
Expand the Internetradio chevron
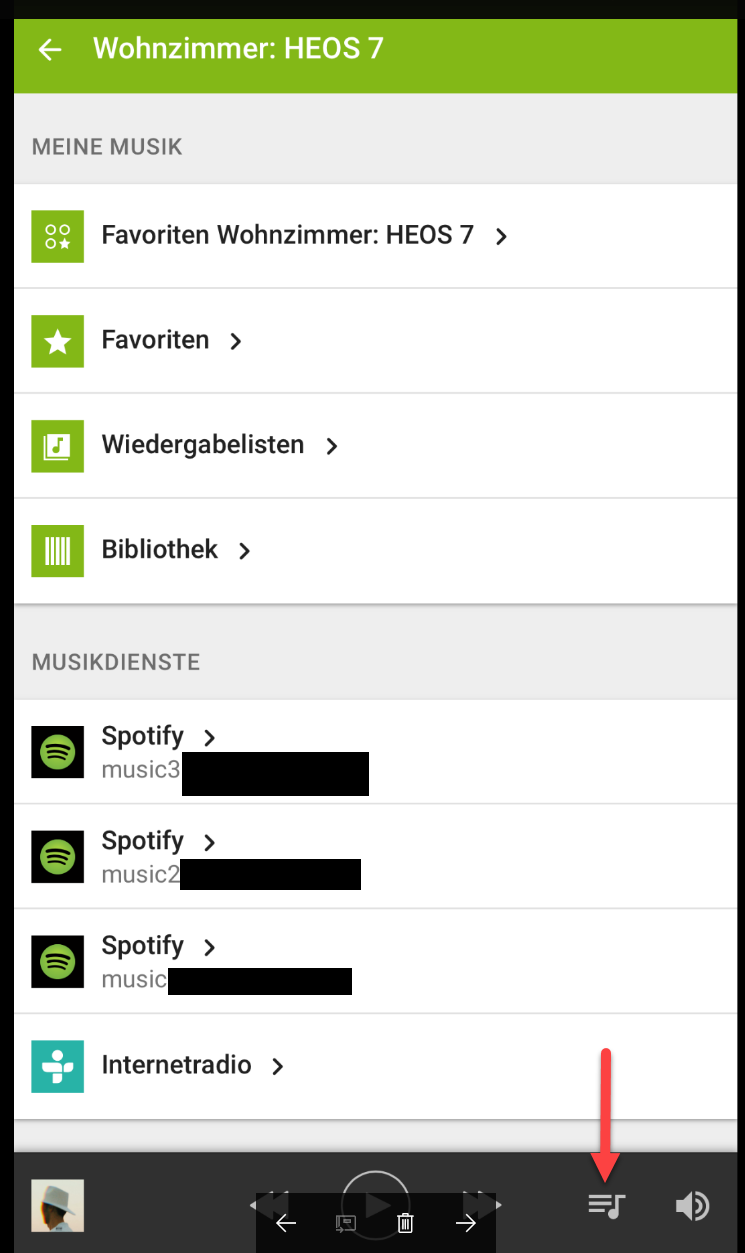pos(278,1067)
